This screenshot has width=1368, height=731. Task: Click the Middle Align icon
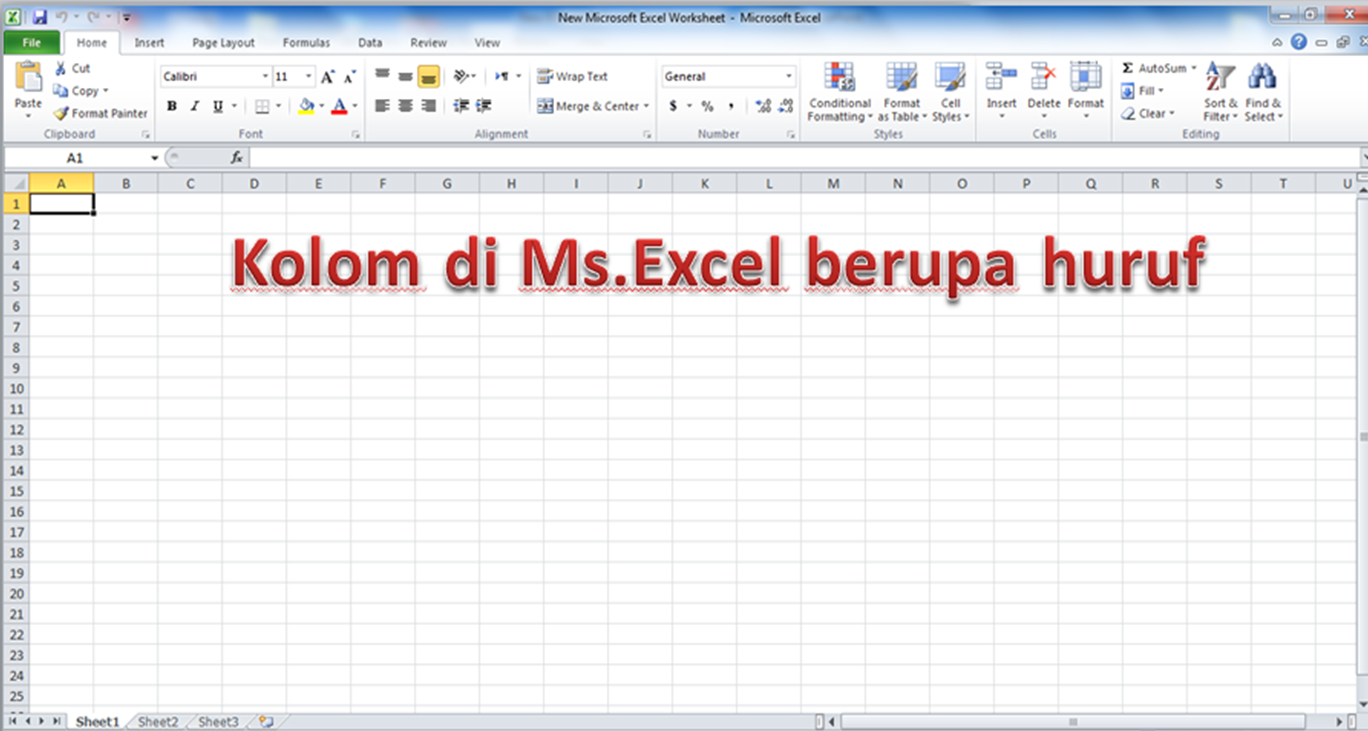[x=405, y=76]
